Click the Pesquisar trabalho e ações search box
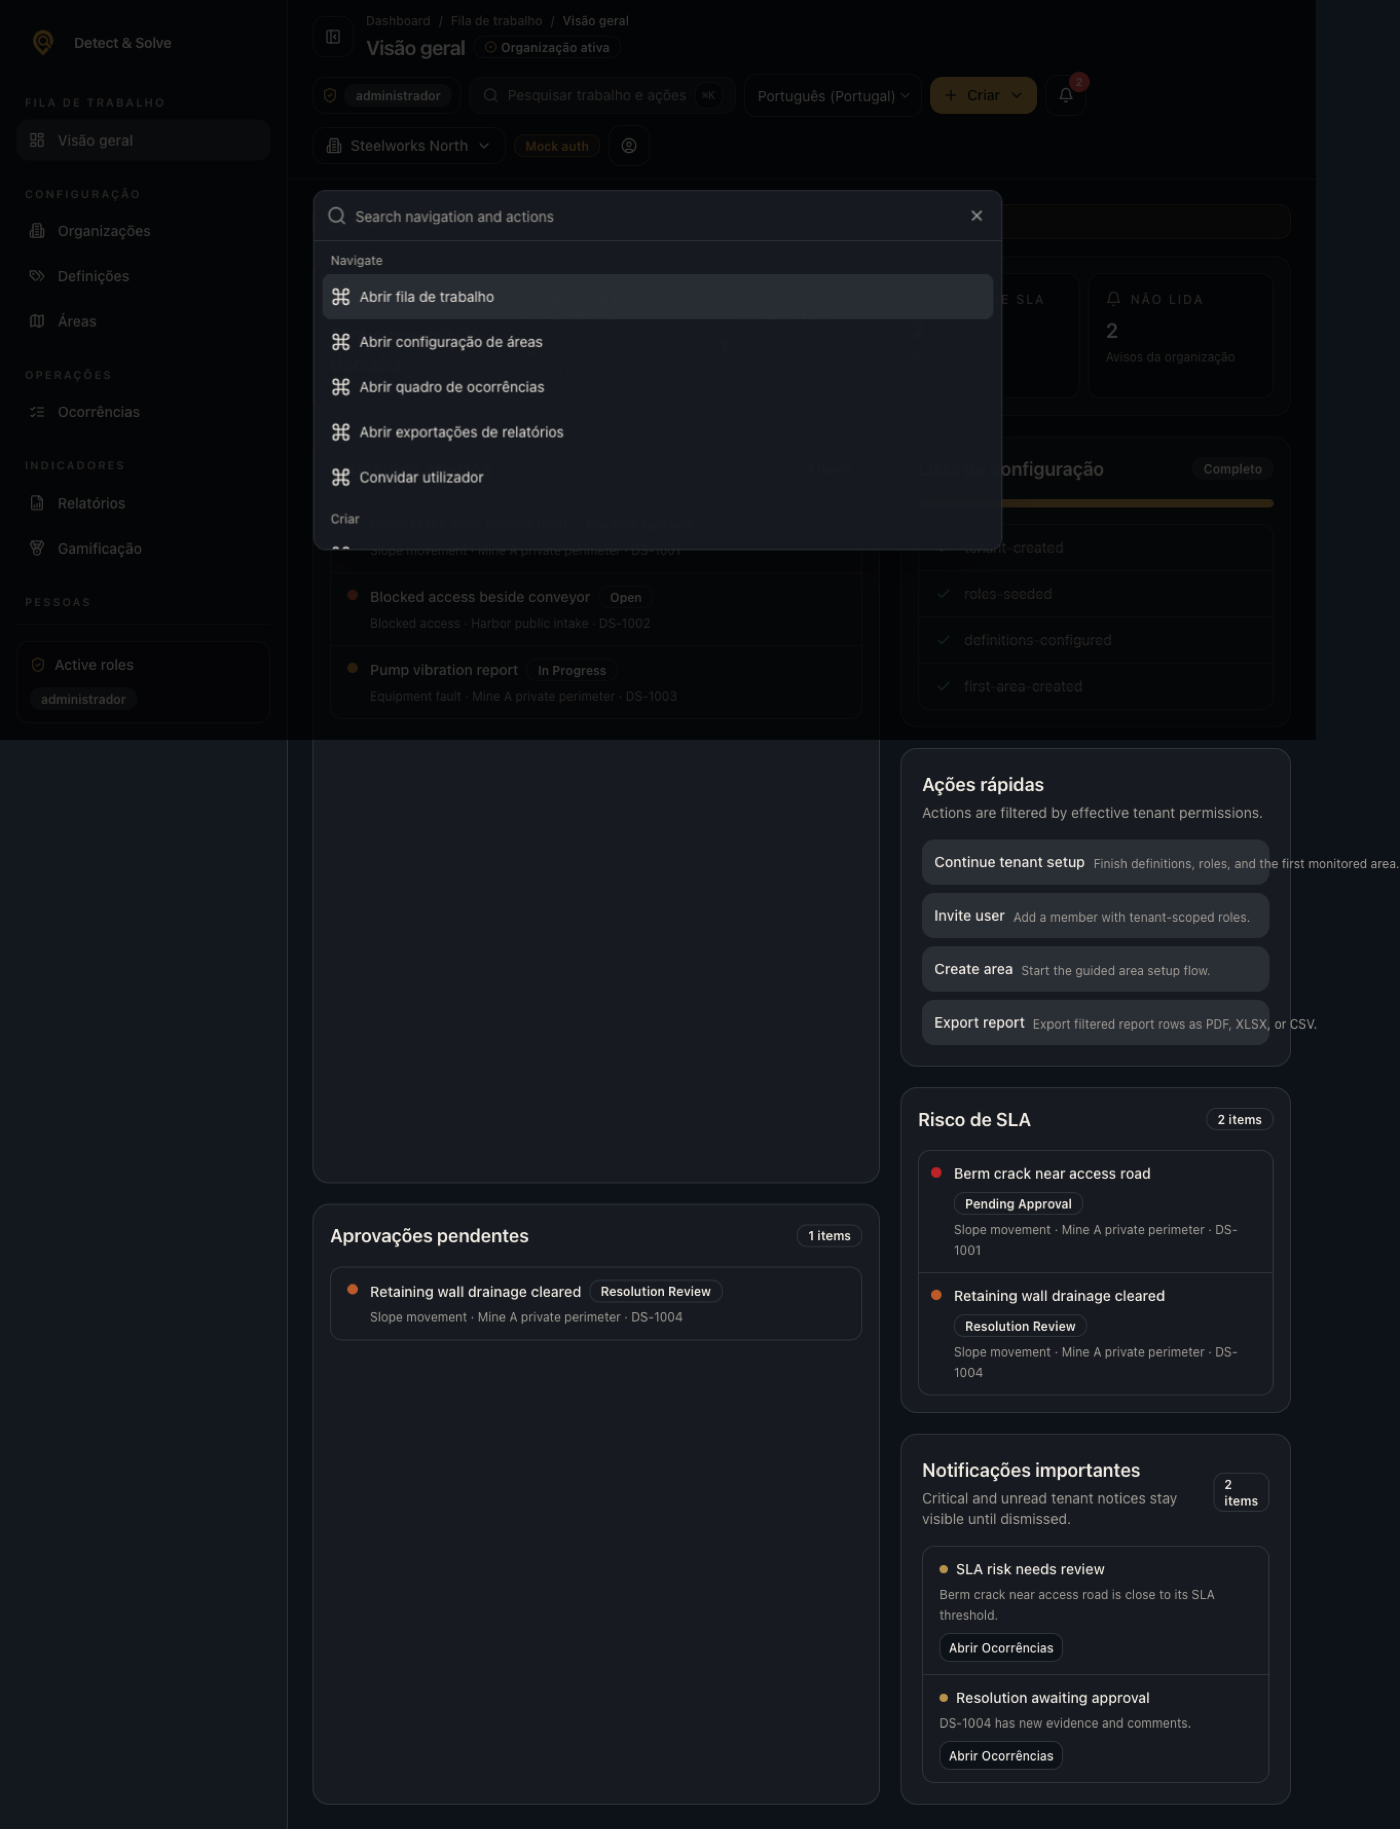Viewport: 1400px width, 1829px height. pos(602,95)
